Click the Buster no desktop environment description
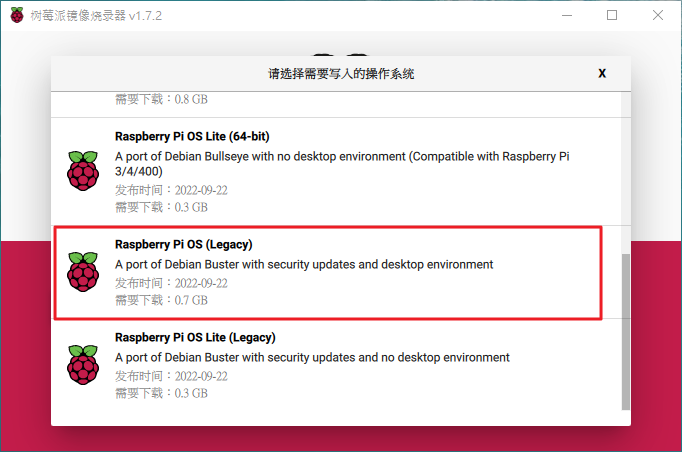This screenshot has height=452, width=682. pyautogui.click(x=312, y=357)
